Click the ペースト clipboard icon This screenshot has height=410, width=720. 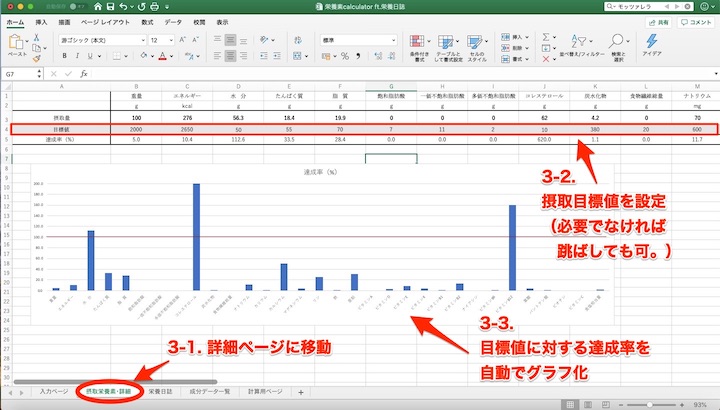coord(16,42)
